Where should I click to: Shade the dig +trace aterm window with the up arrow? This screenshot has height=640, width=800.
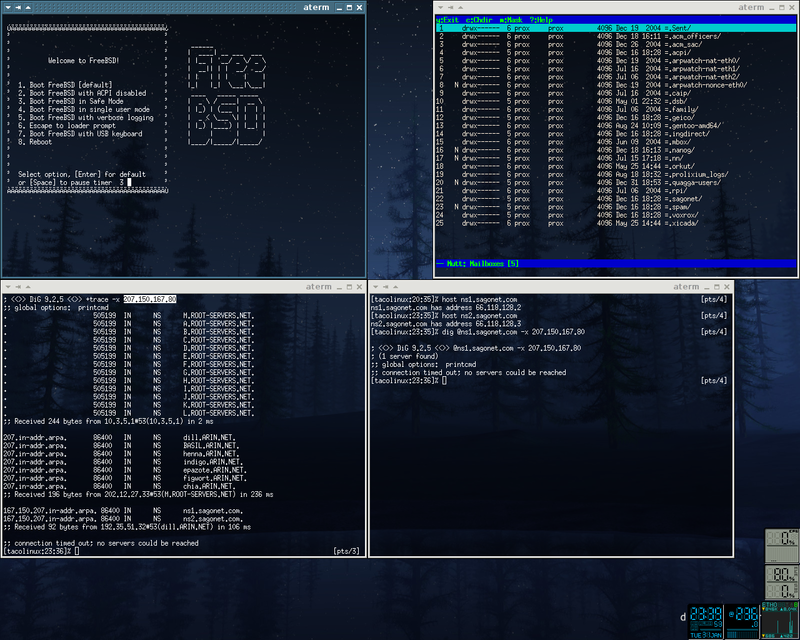(x=28, y=287)
